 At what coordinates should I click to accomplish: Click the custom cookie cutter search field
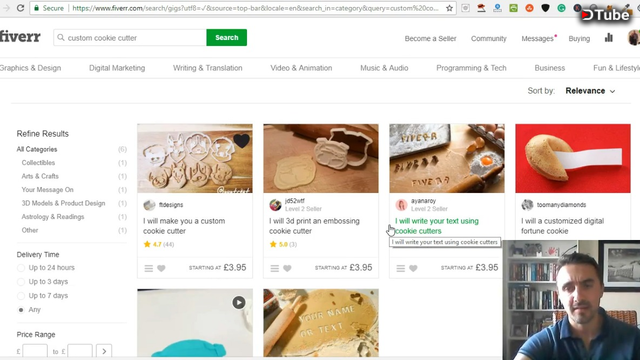click(130, 38)
